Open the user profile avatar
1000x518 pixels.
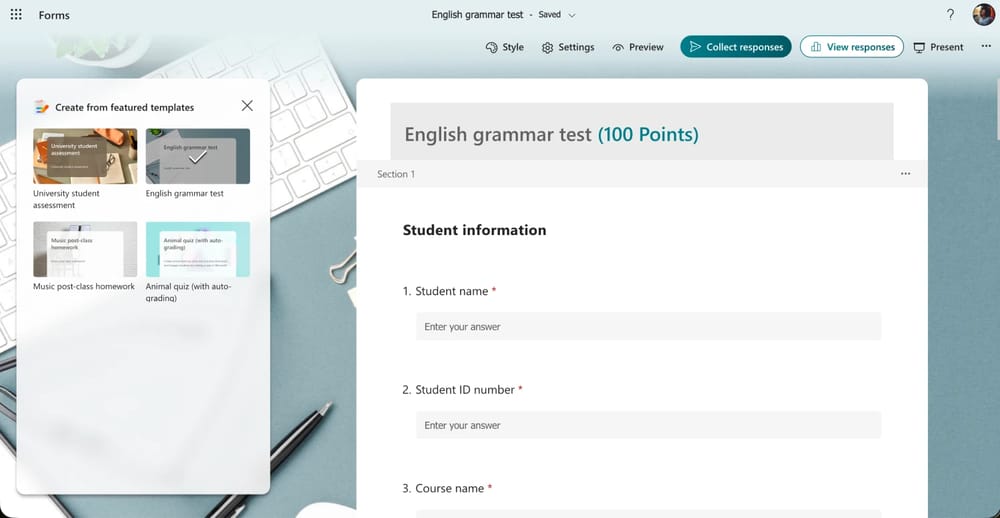[x=983, y=15]
